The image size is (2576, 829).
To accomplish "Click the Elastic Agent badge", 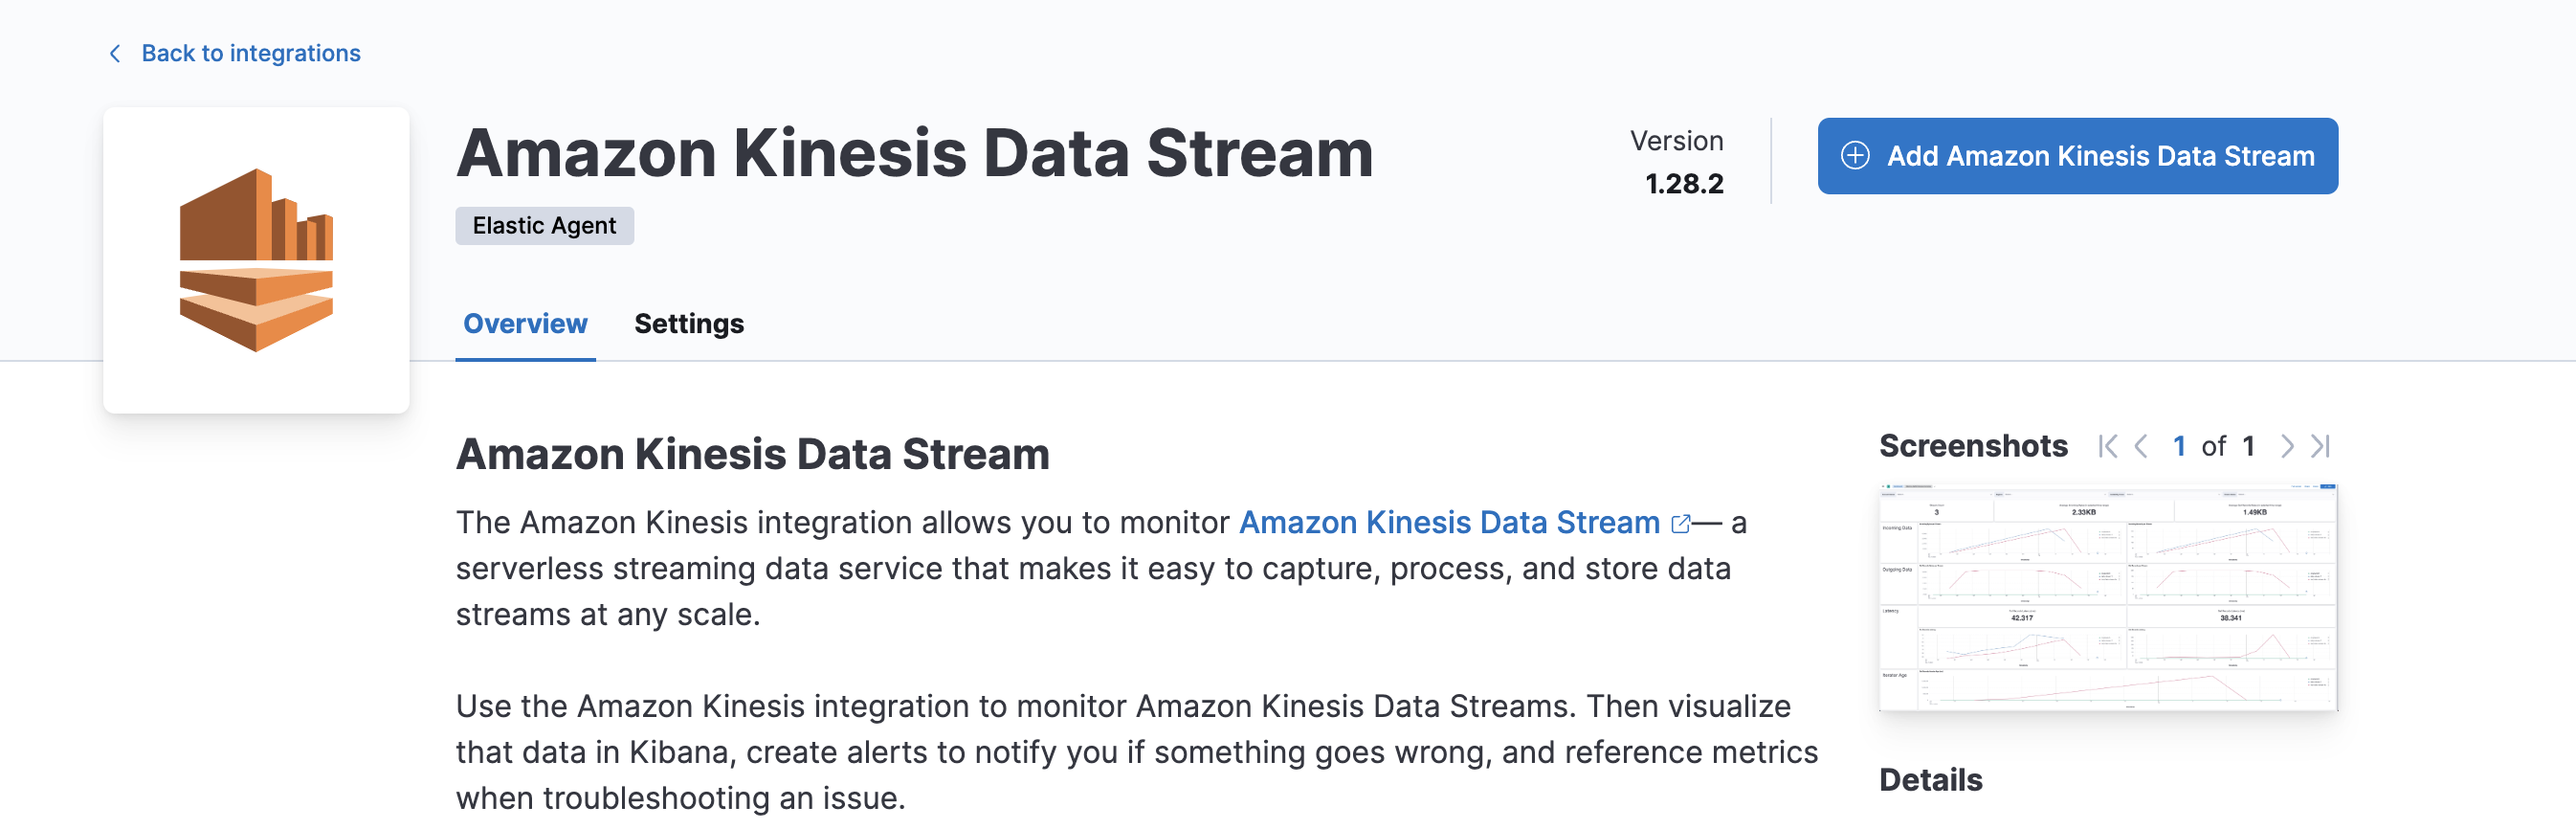I will pyautogui.click(x=544, y=226).
